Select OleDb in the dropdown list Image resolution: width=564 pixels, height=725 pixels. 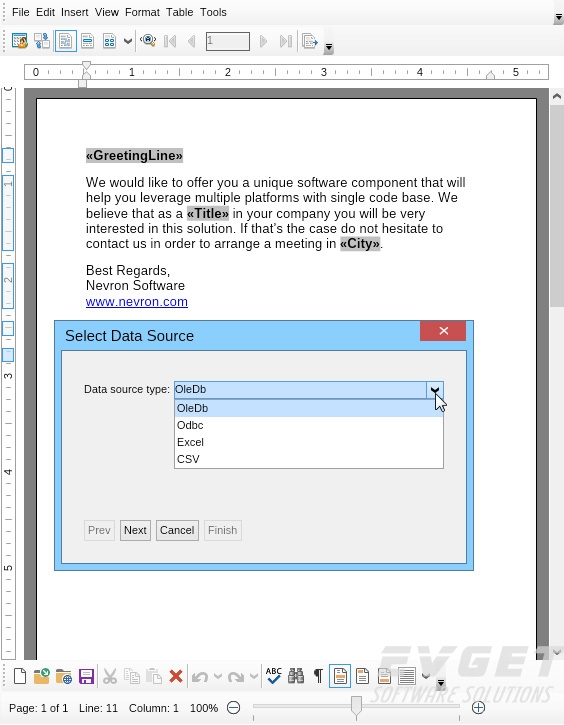tap(309, 408)
